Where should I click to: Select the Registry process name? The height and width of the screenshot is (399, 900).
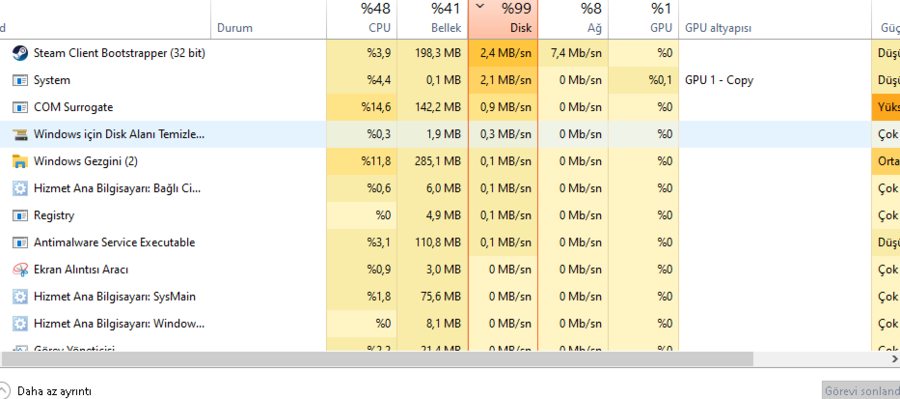pos(54,216)
